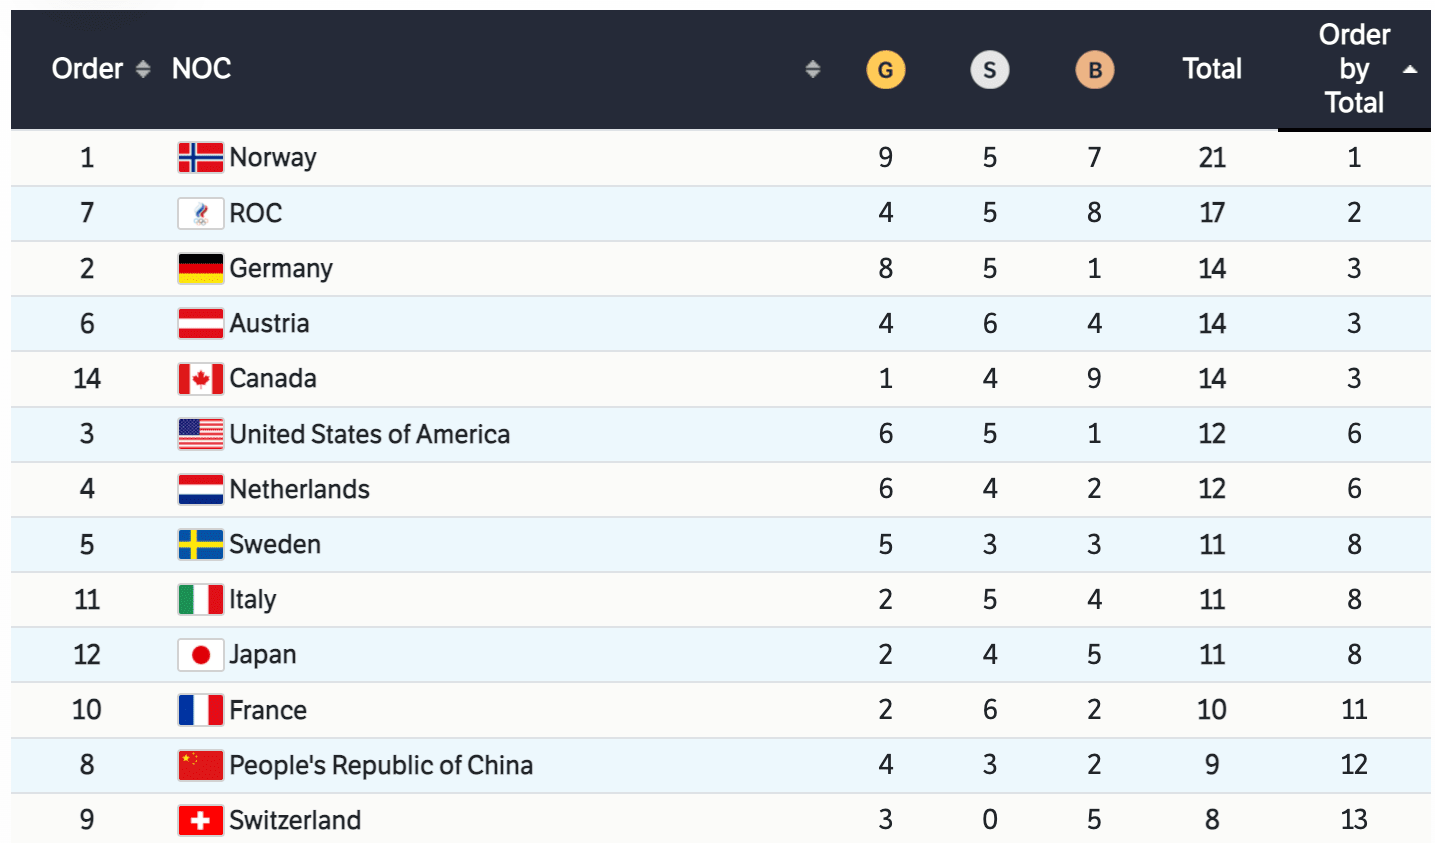Sort table by Order column arrows
1435x843 pixels.
click(x=143, y=69)
